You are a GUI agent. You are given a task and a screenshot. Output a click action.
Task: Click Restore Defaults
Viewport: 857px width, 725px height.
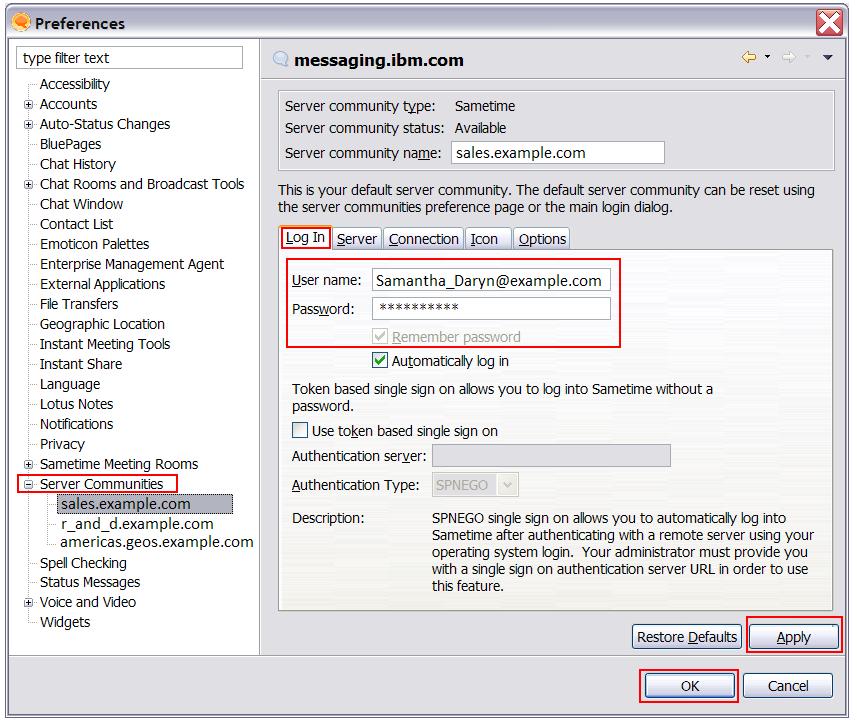tap(686, 636)
